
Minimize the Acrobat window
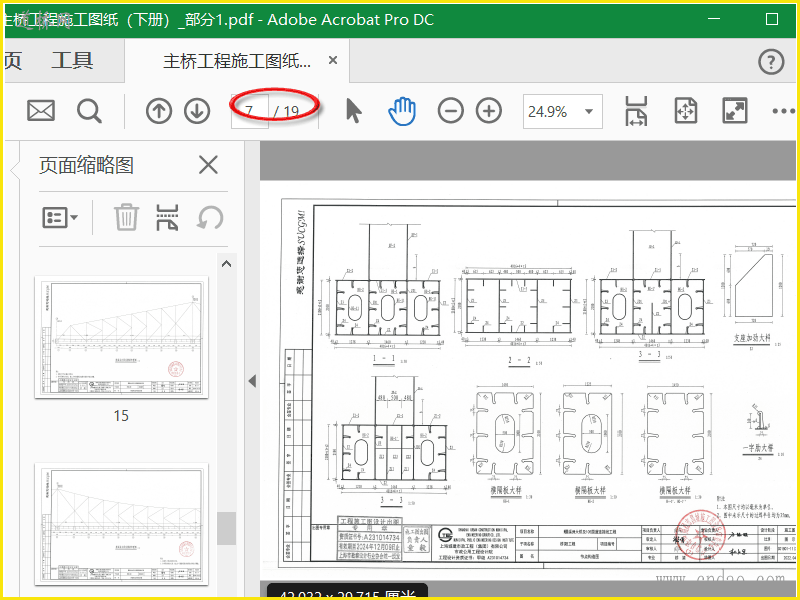(714, 19)
